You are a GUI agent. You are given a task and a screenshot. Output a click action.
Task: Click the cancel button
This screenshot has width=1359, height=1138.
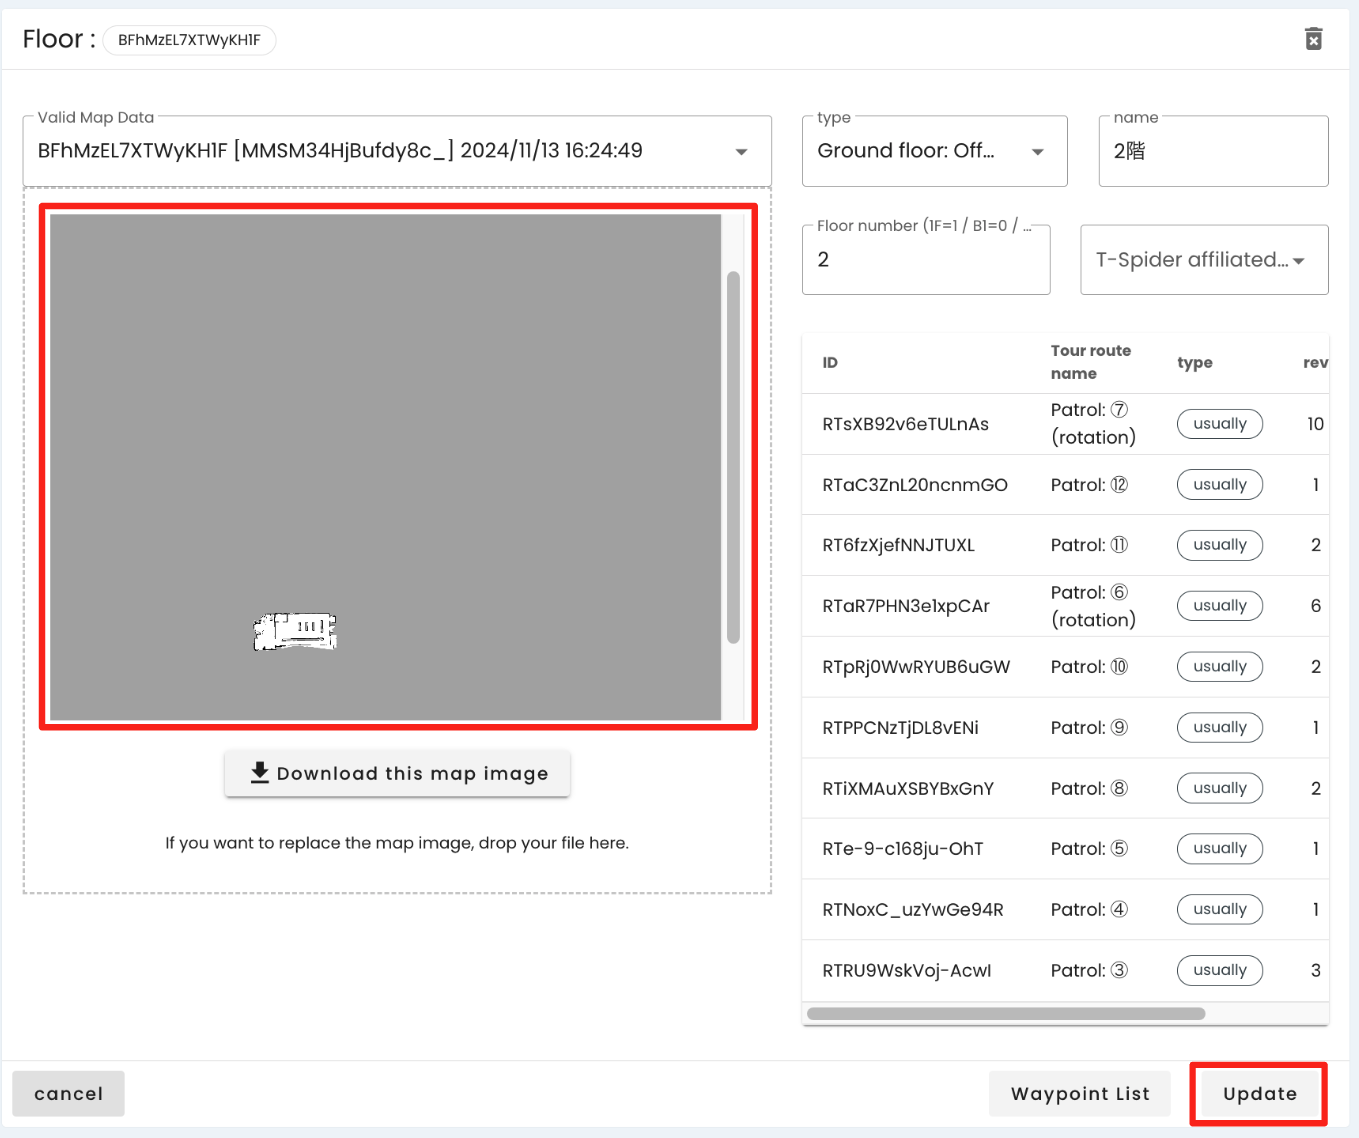(68, 1094)
